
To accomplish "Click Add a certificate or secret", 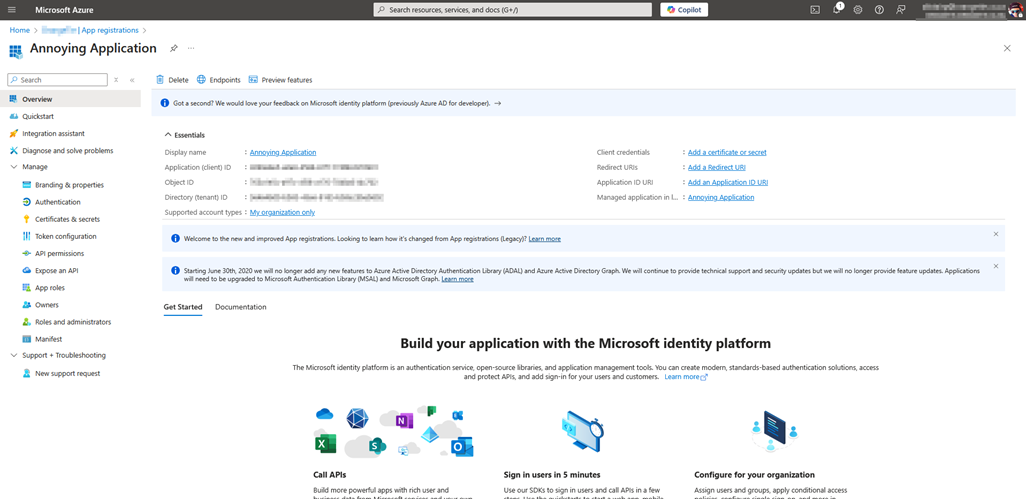I will (x=727, y=152).
